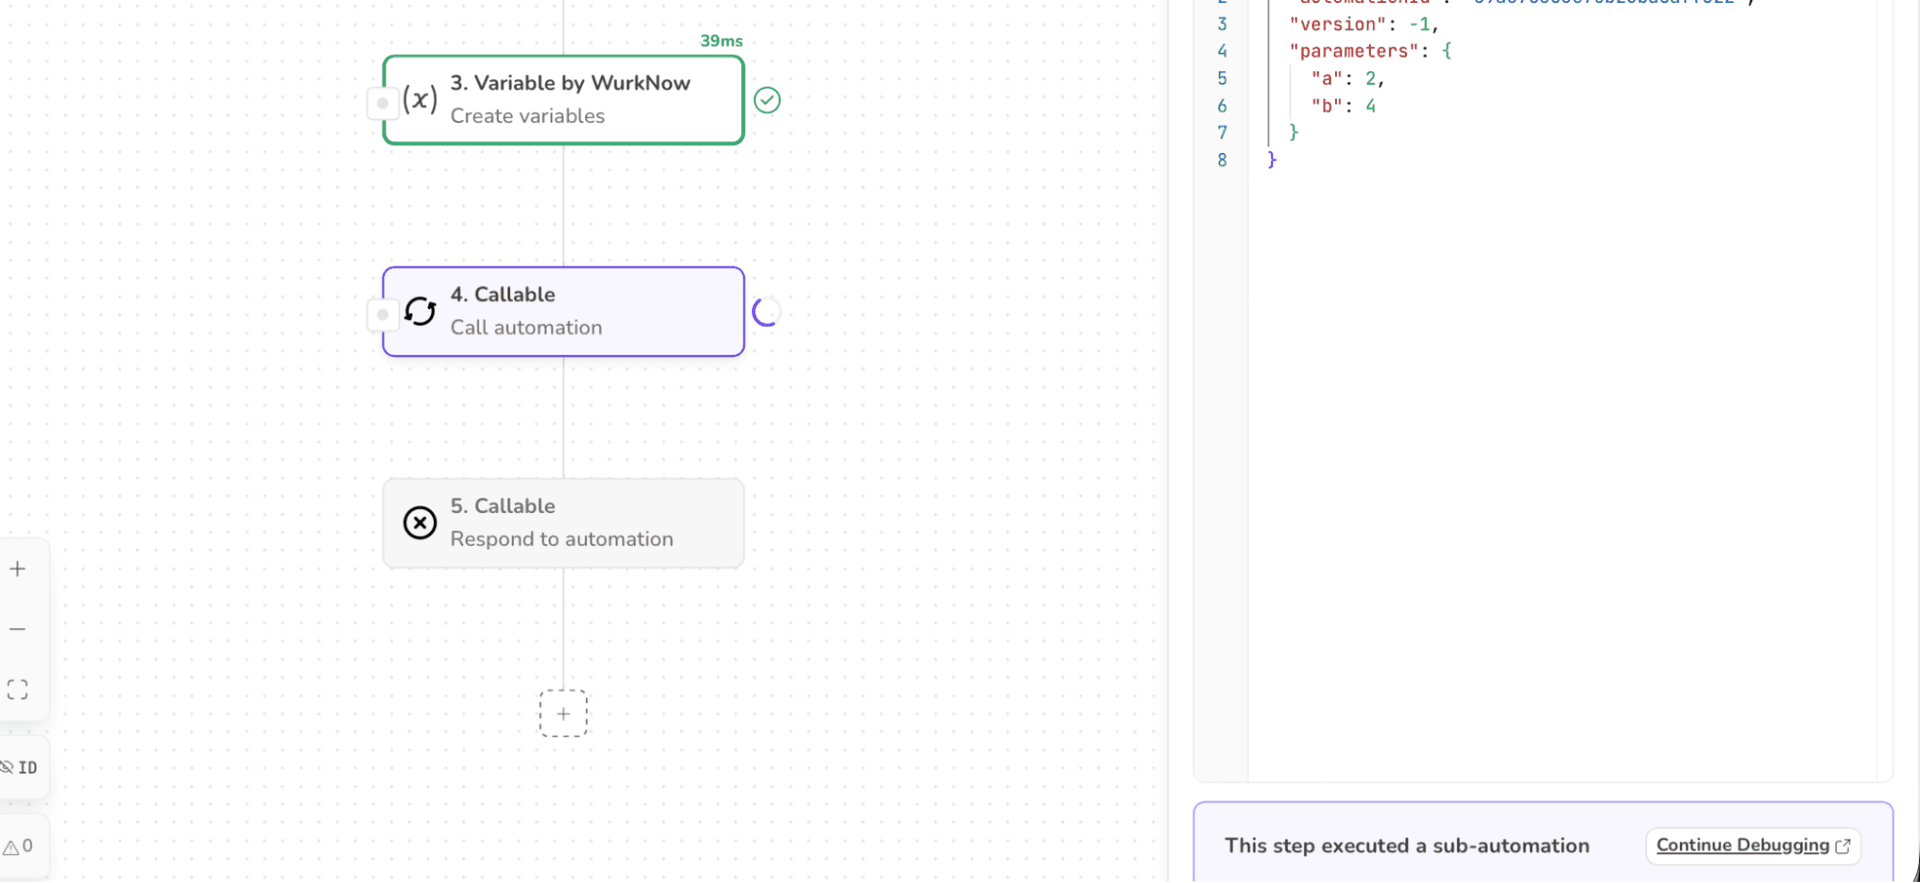Click the sync arrows icon on step 4
The height and width of the screenshot is (883, 1920).
pyautogui.click(x=420, y=312)
